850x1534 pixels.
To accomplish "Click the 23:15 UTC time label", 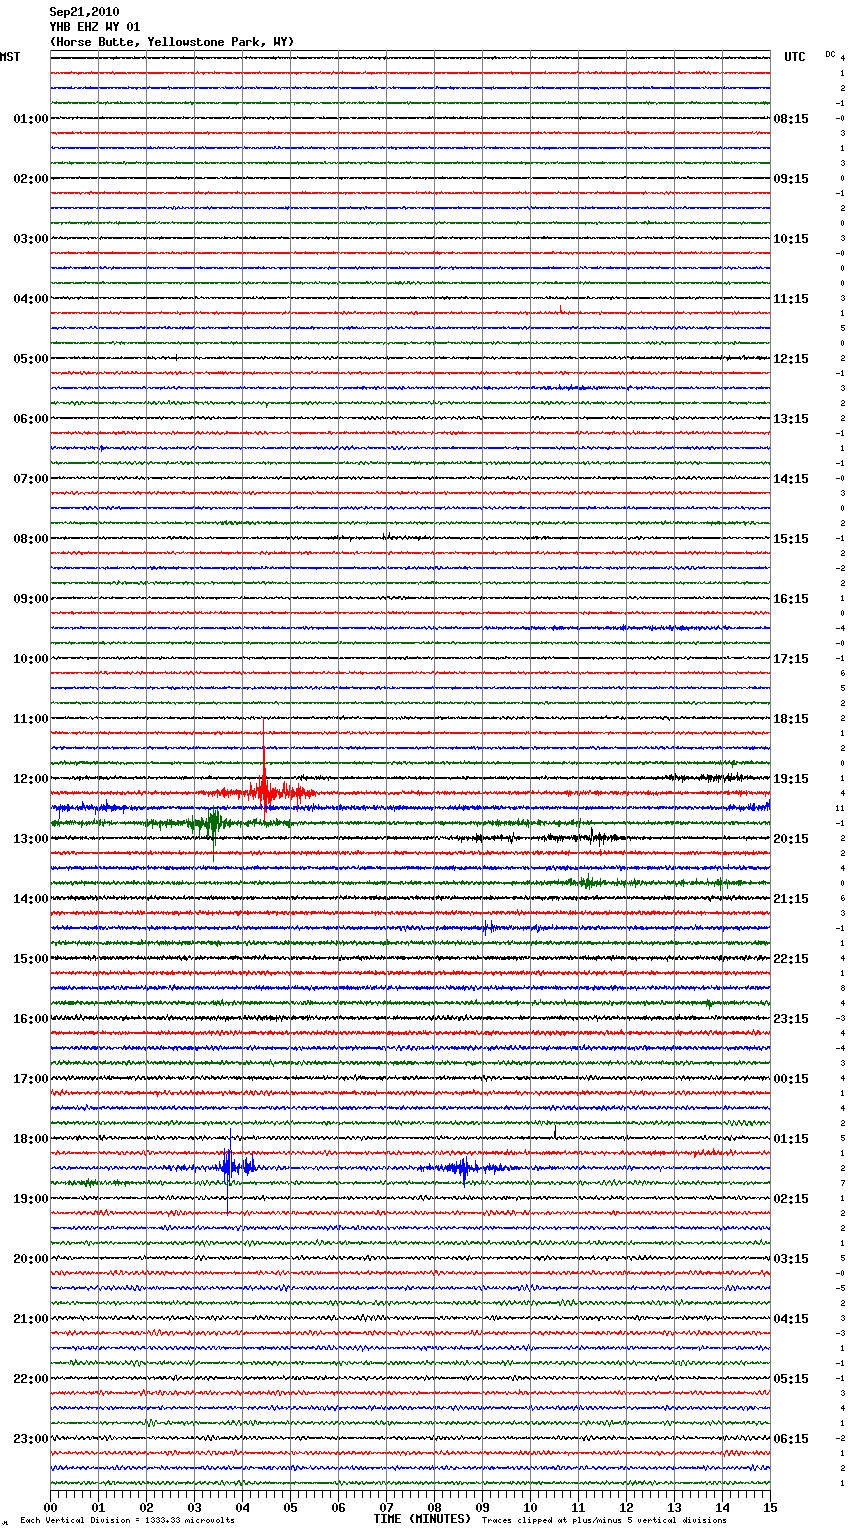I will click(791, 1019).
